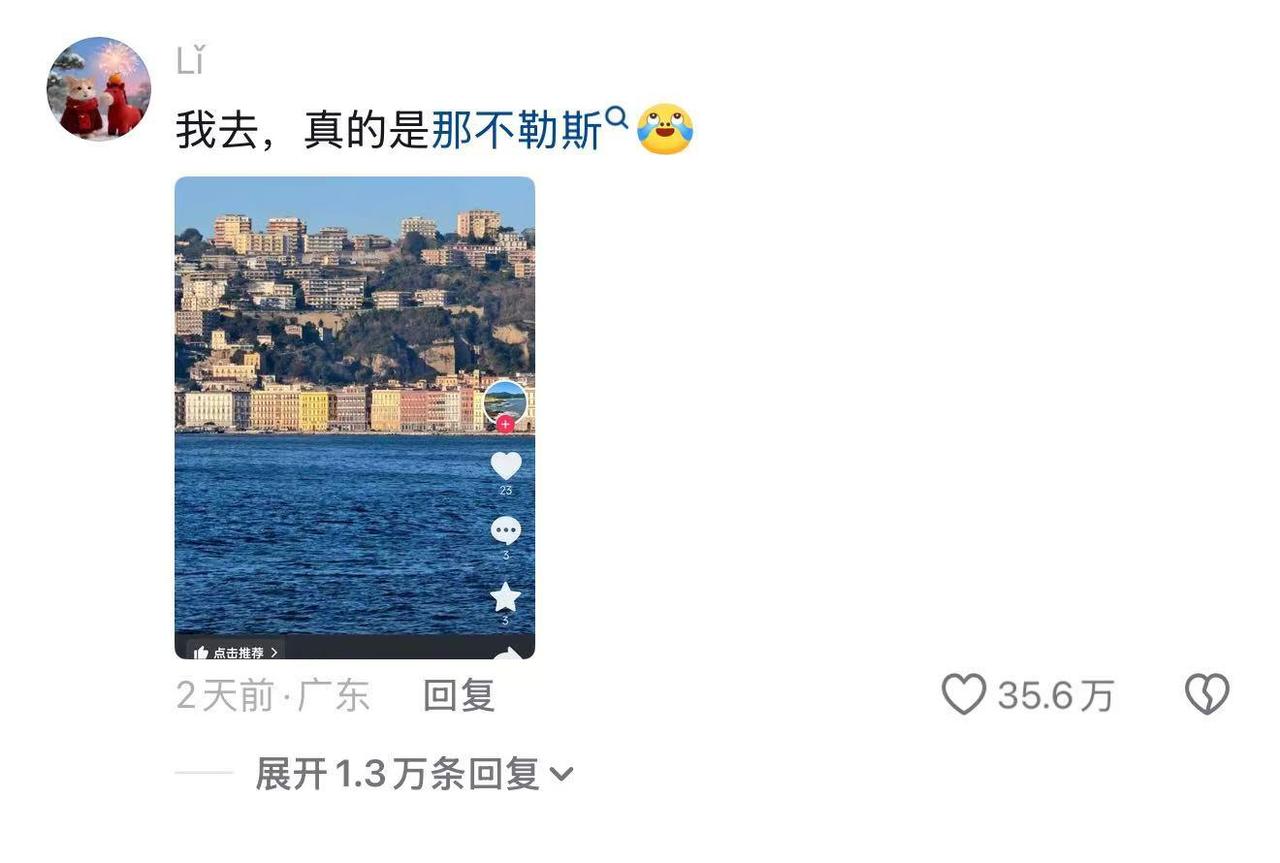Click the search magnifier next to 那不勒斯

(x=617, y=119)
